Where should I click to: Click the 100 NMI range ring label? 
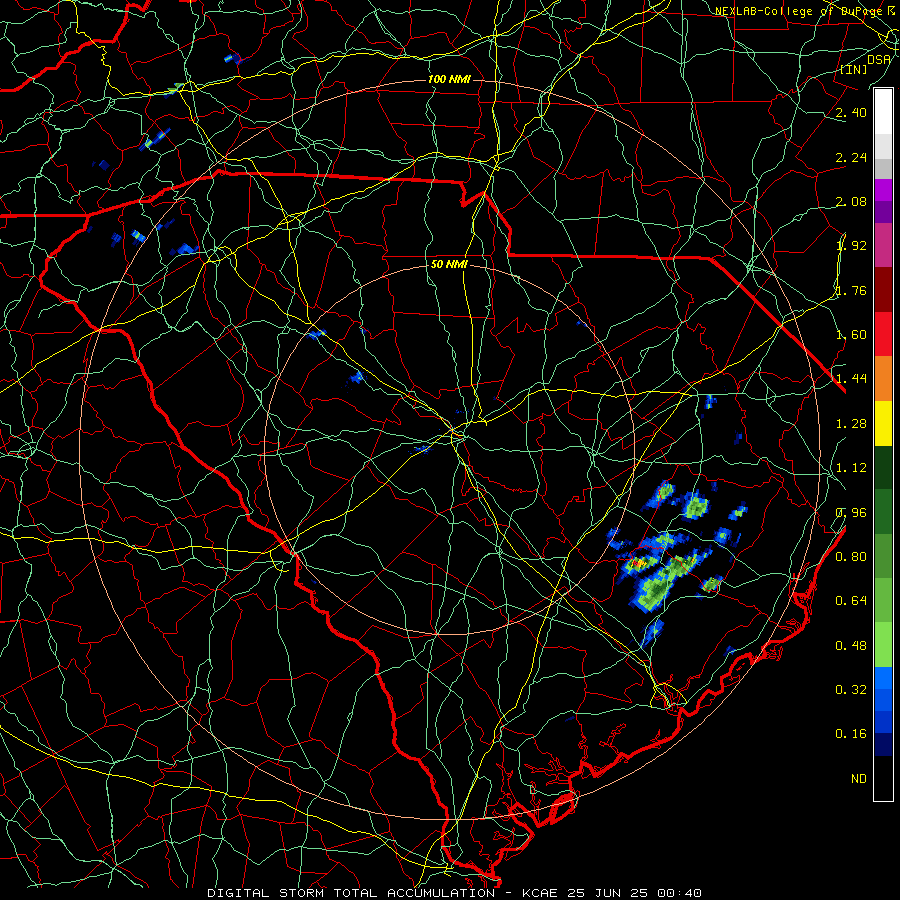449,79
